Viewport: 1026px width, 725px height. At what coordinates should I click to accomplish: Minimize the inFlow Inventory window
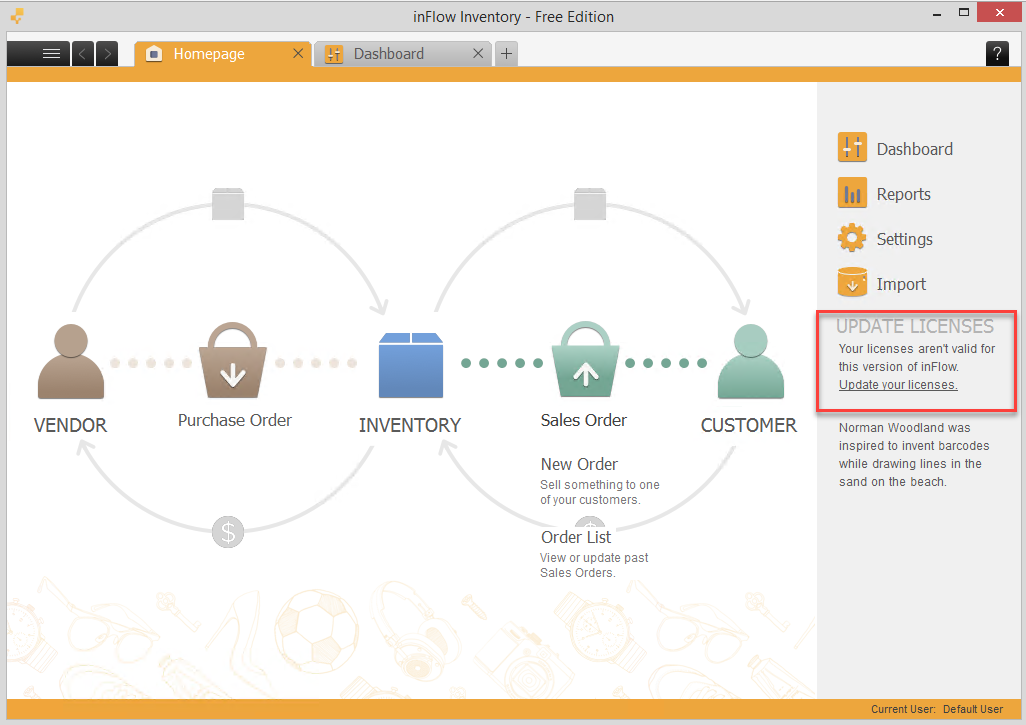click(937, 13)
